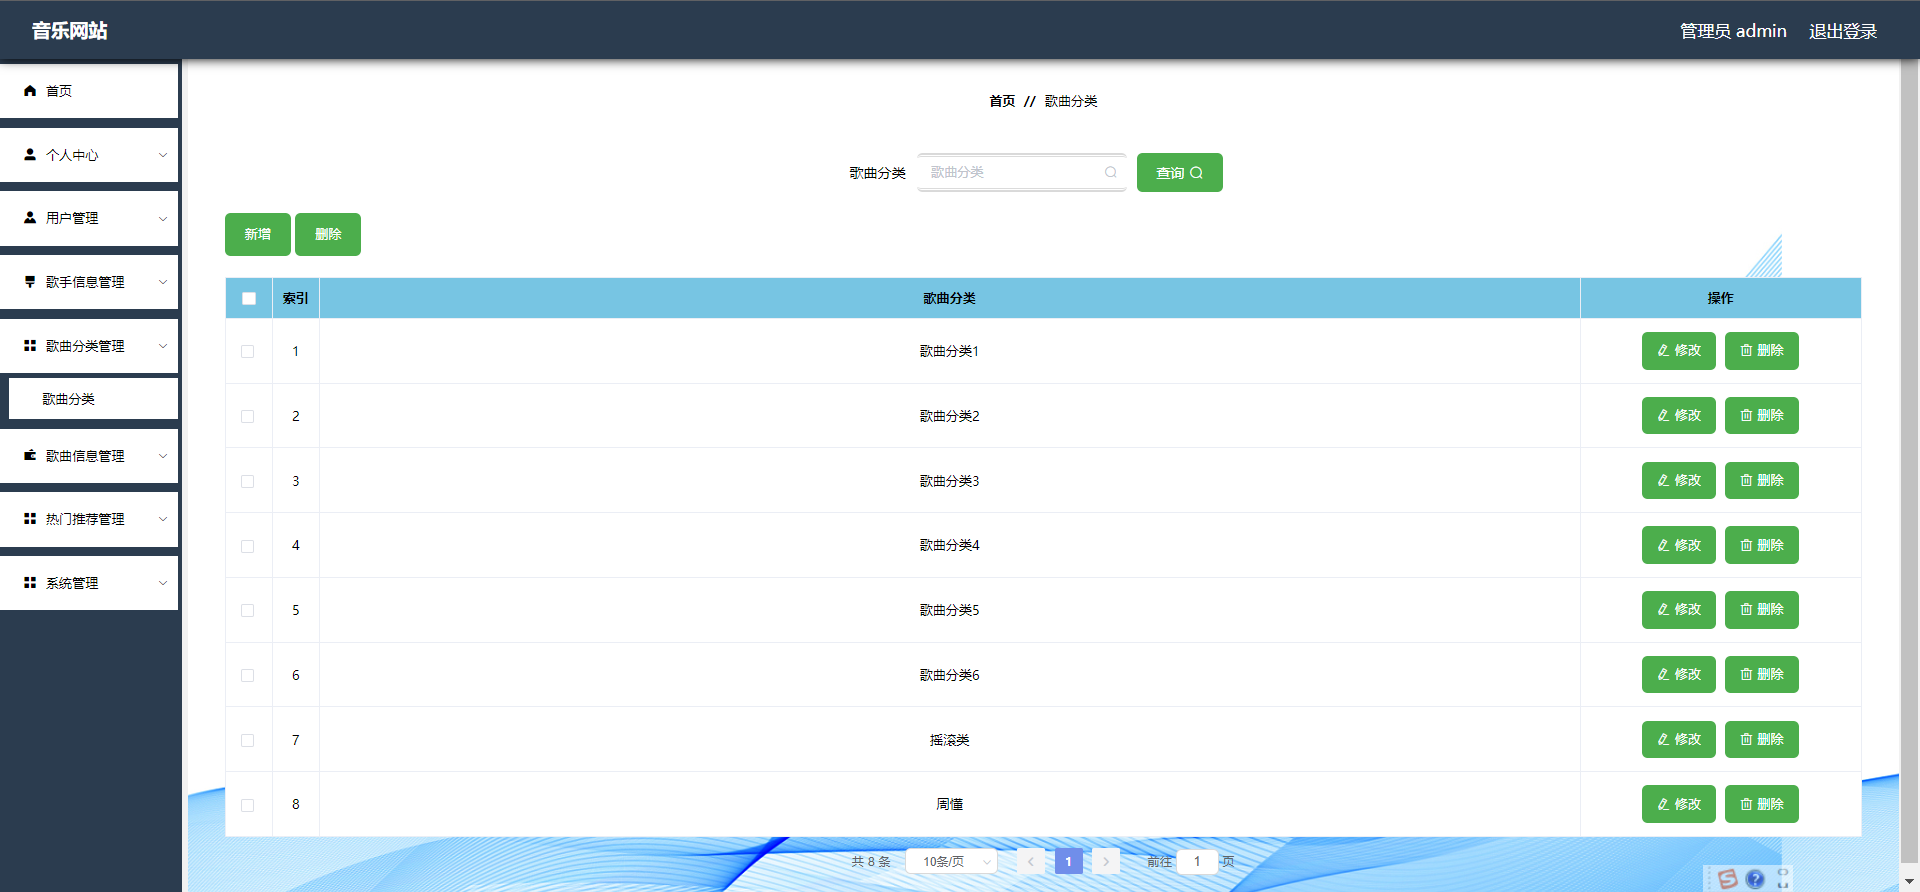Select the 歌曲分类 submenu item
Screen dimensions: 1920x892
(93, 399)
